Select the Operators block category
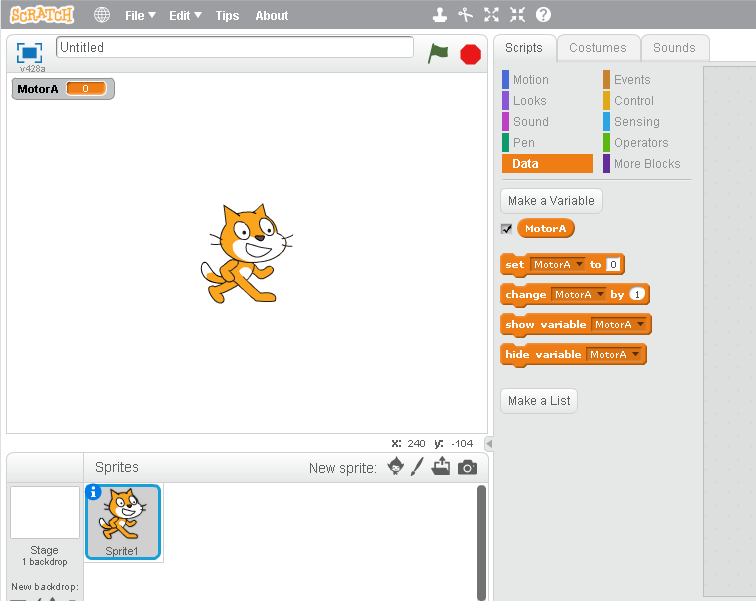This screenshot has width=756, height=601. click(641, 143)
